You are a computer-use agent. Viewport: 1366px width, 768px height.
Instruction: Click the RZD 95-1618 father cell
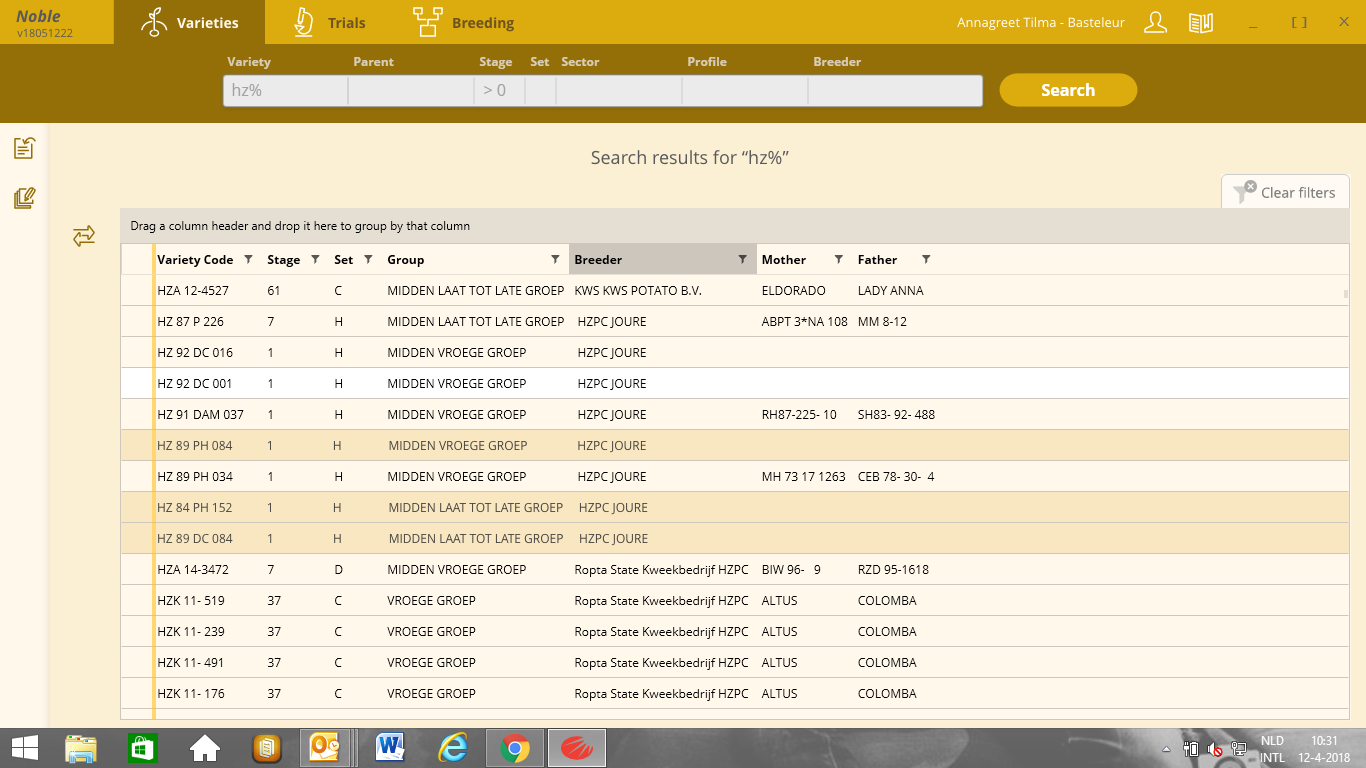tap(893, 569)
